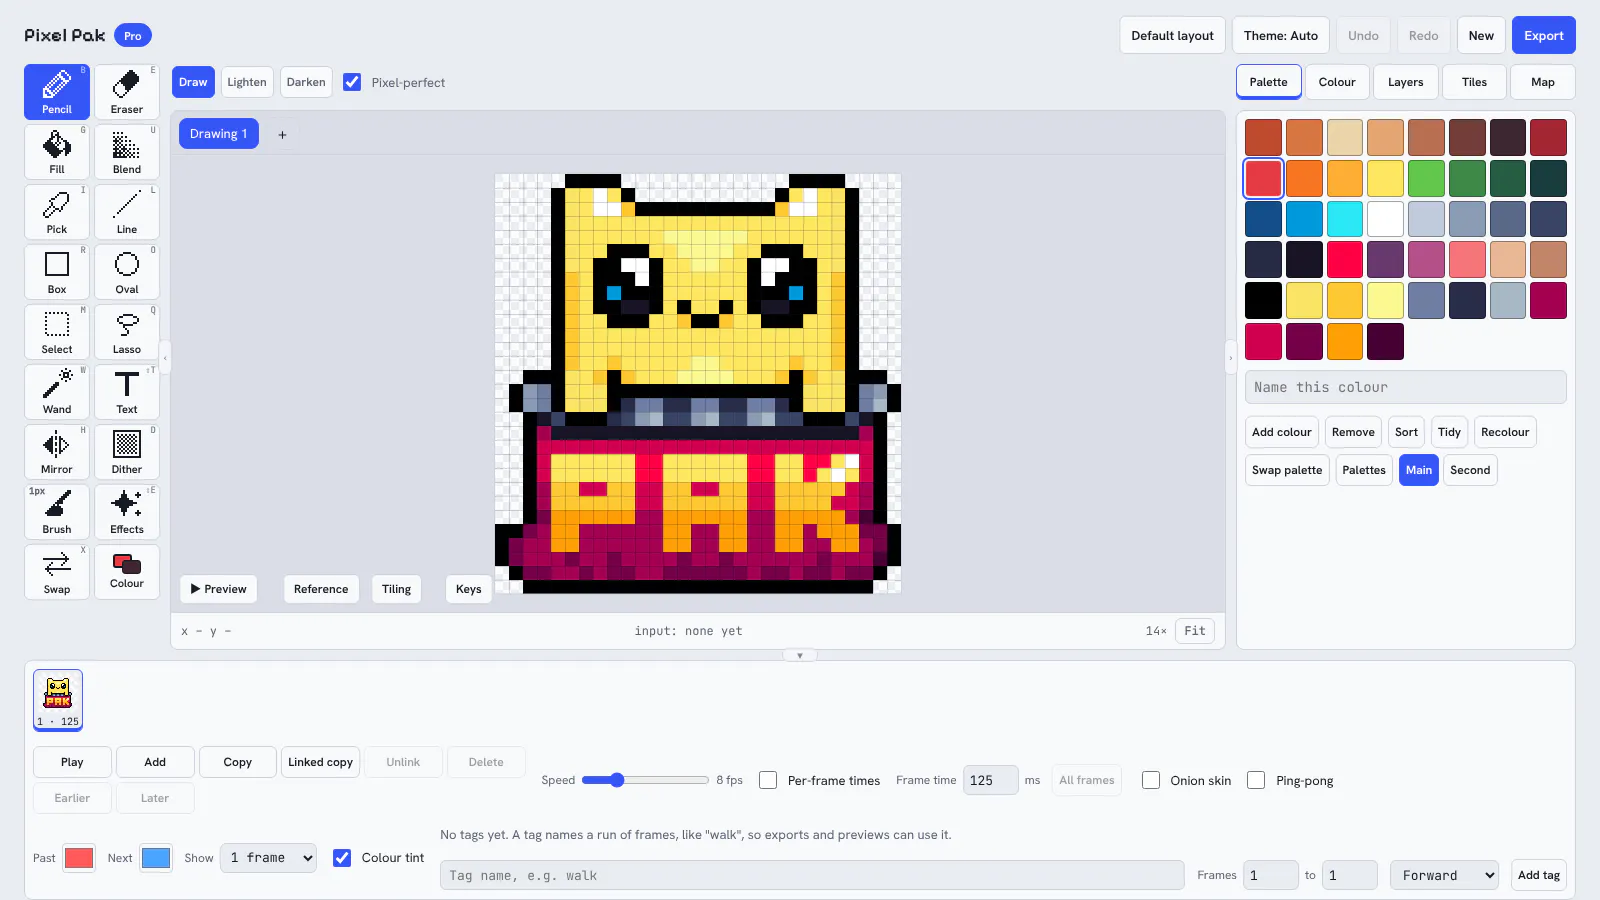1600x900 pixels.
Task: Click the Add colour button
Action: [1281, 432]
